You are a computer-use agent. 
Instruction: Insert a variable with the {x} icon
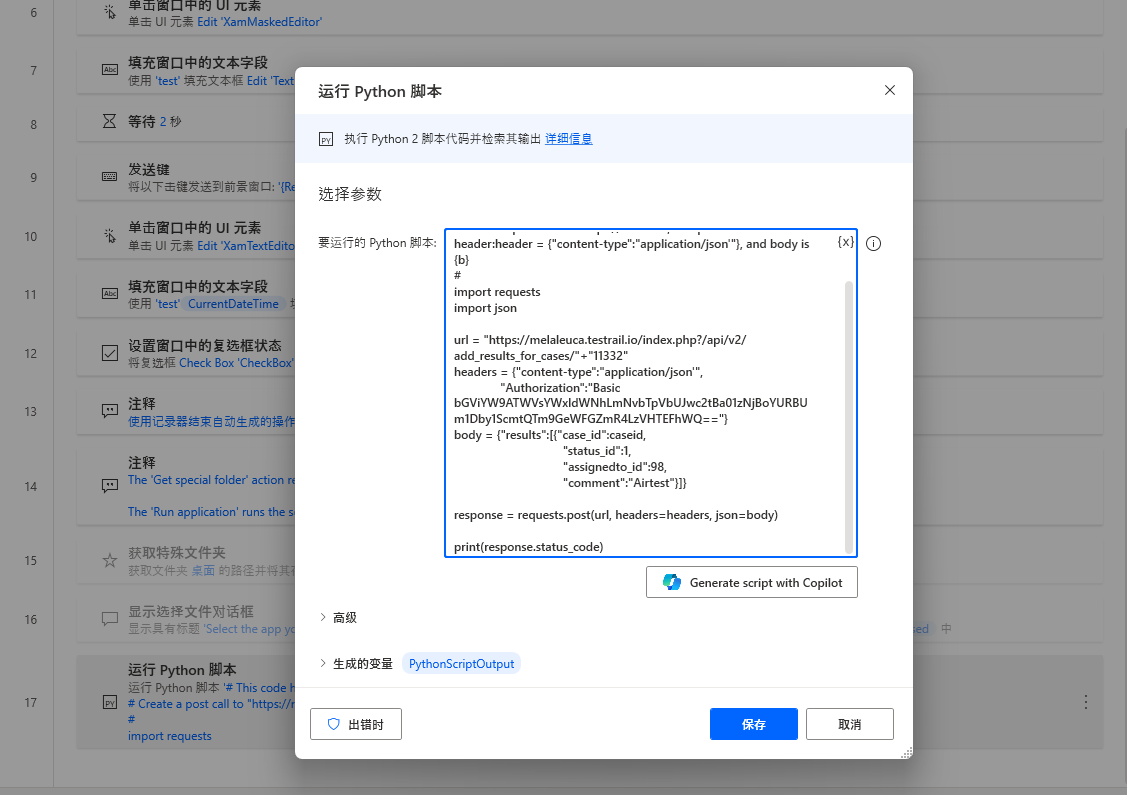[x=845, y=242]
